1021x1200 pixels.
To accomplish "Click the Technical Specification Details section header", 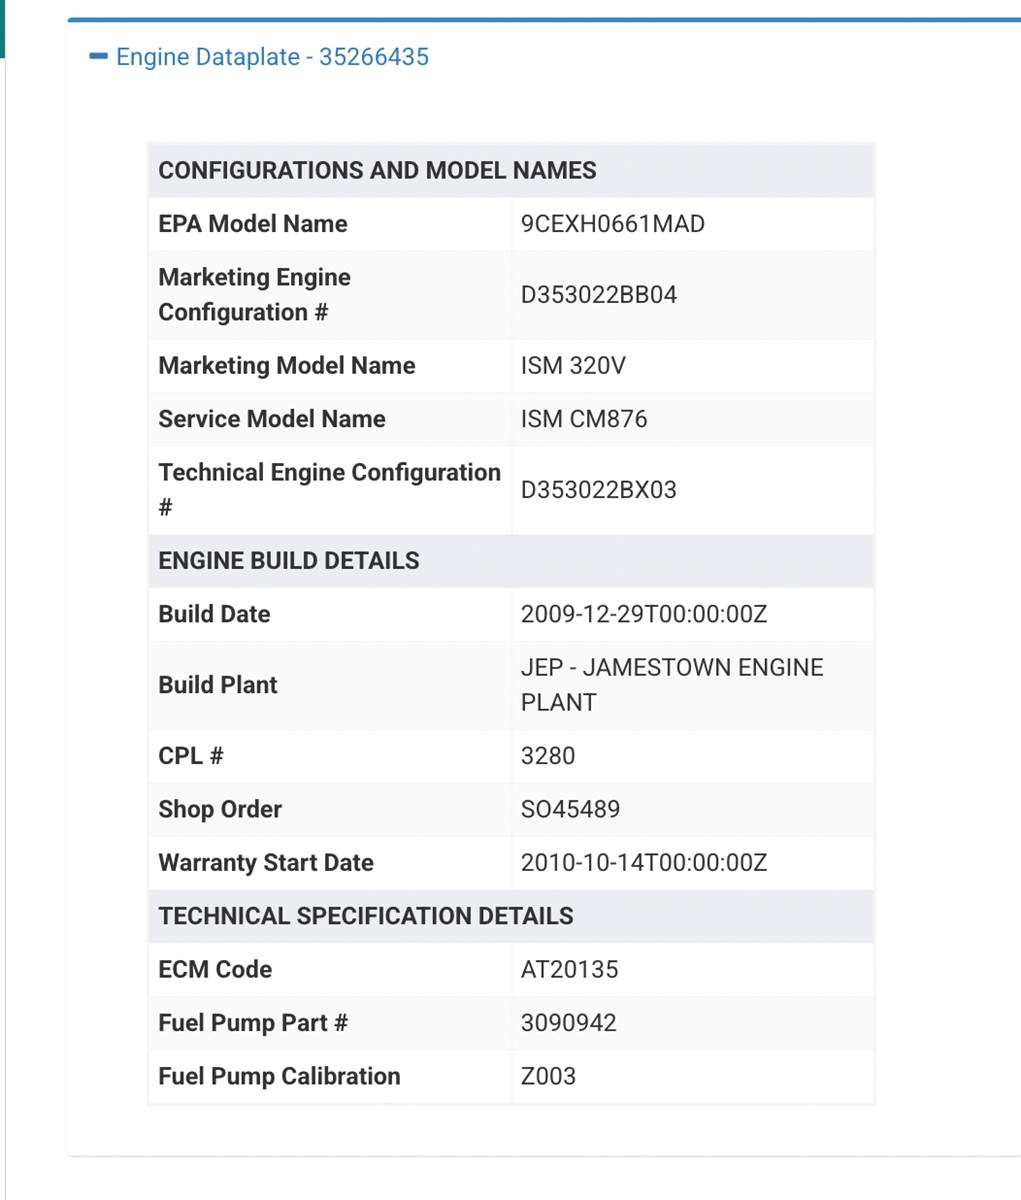I will click(366, 916).
